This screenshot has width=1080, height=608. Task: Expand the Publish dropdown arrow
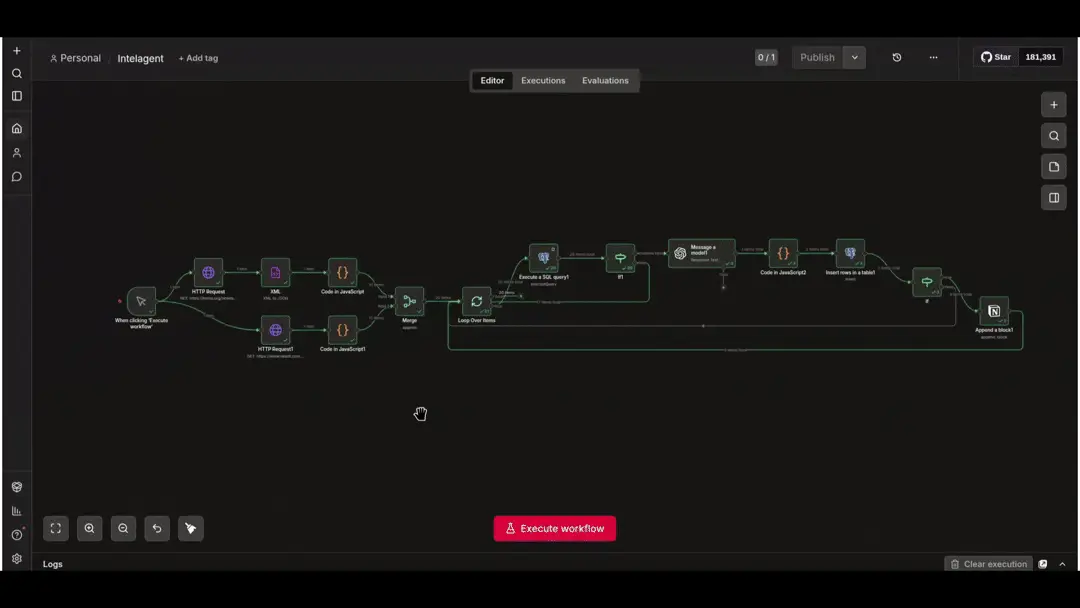[x=855, y=57]
